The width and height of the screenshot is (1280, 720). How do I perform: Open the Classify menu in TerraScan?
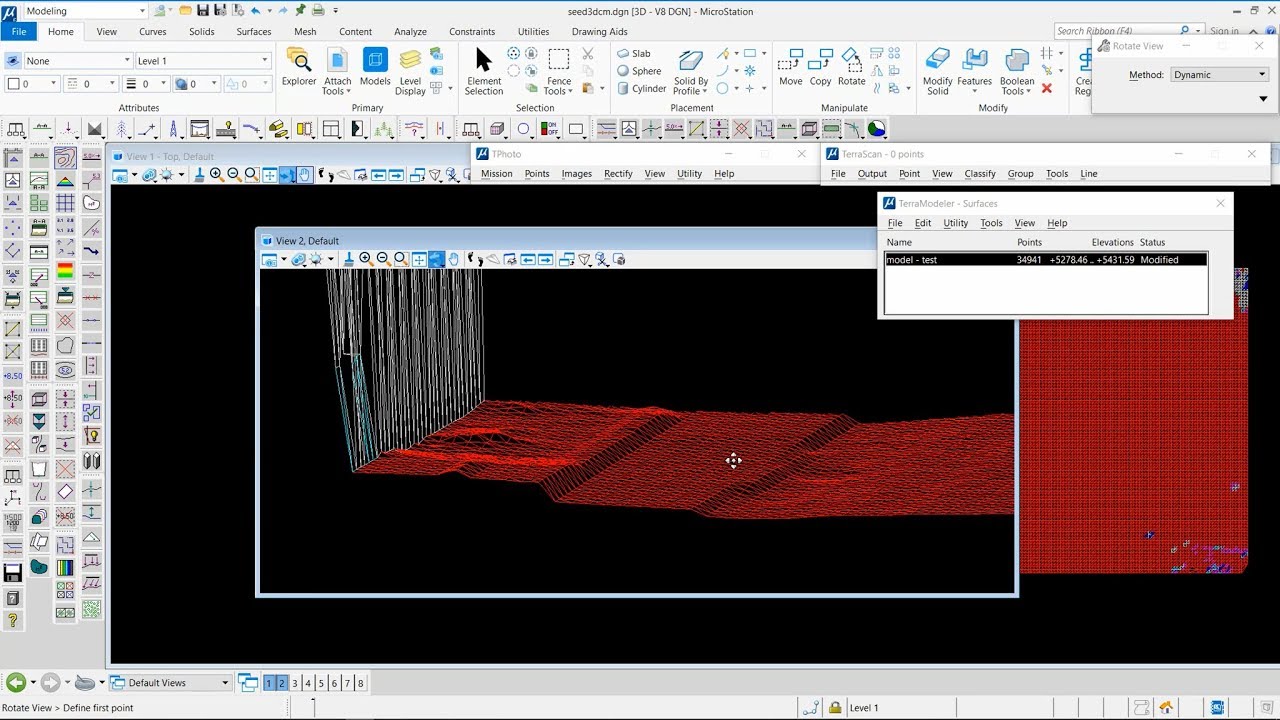(979, 174)
